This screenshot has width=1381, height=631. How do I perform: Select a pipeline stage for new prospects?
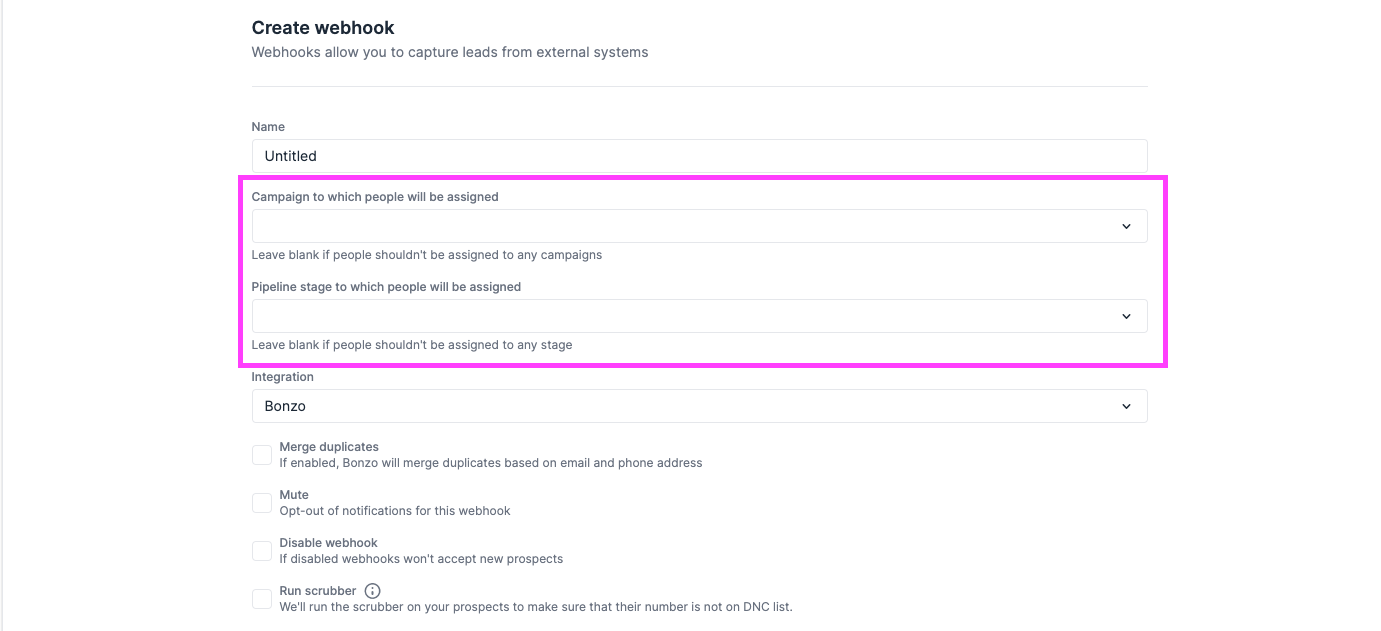pos(699,316)
